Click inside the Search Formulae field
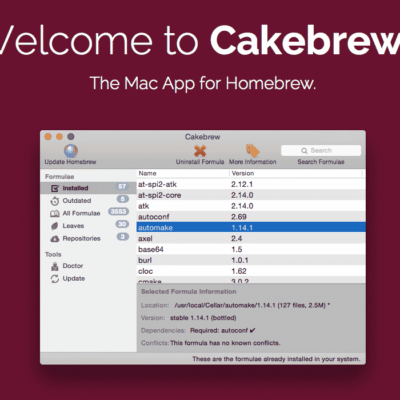 tap(321, 151)
